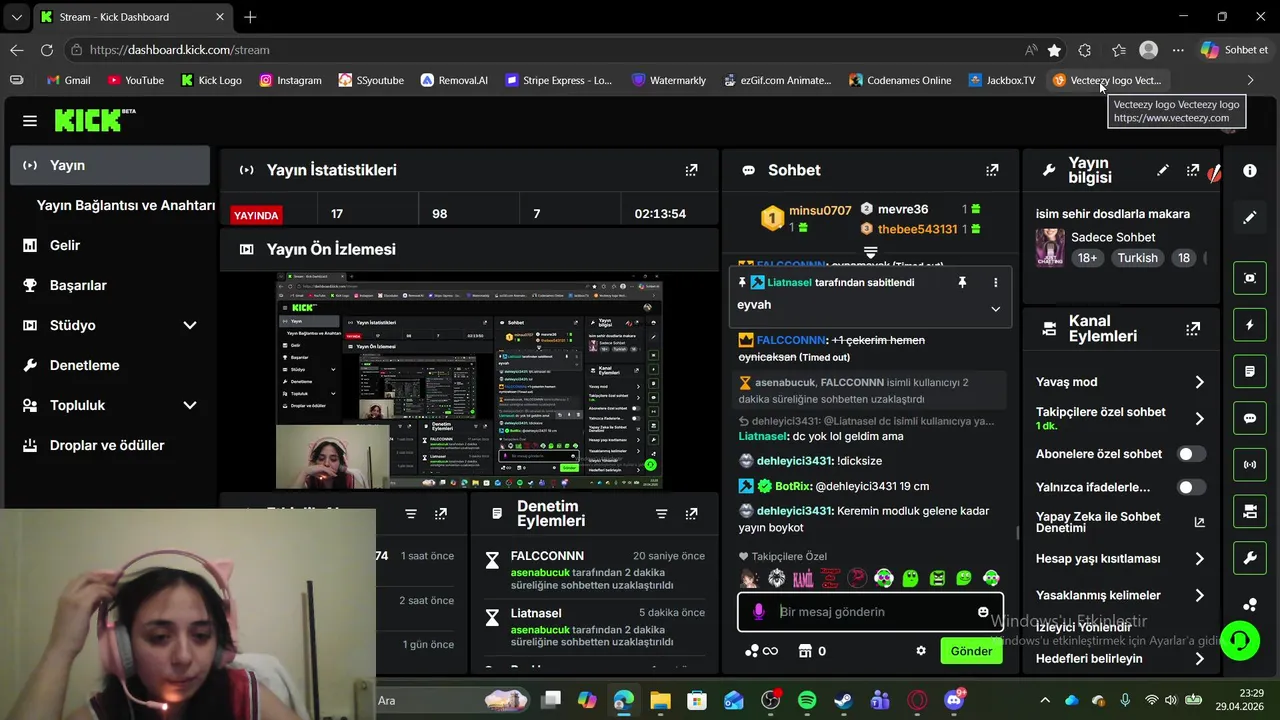
Task: Show more bookmarks overflow arrow
Action: [x=1250, y=80]
